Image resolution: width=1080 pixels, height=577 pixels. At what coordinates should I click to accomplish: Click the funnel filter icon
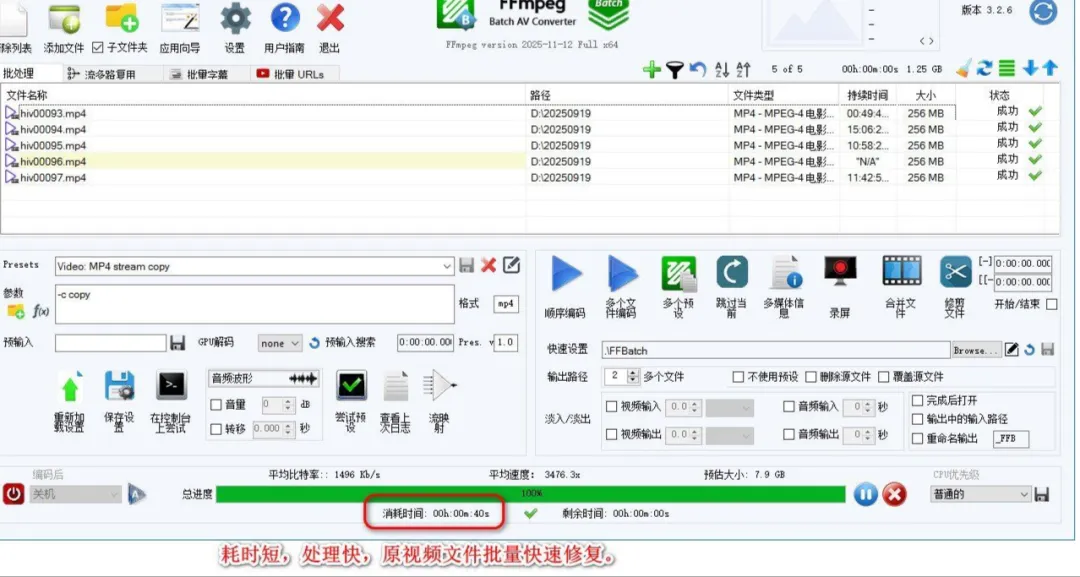[675, 70]
